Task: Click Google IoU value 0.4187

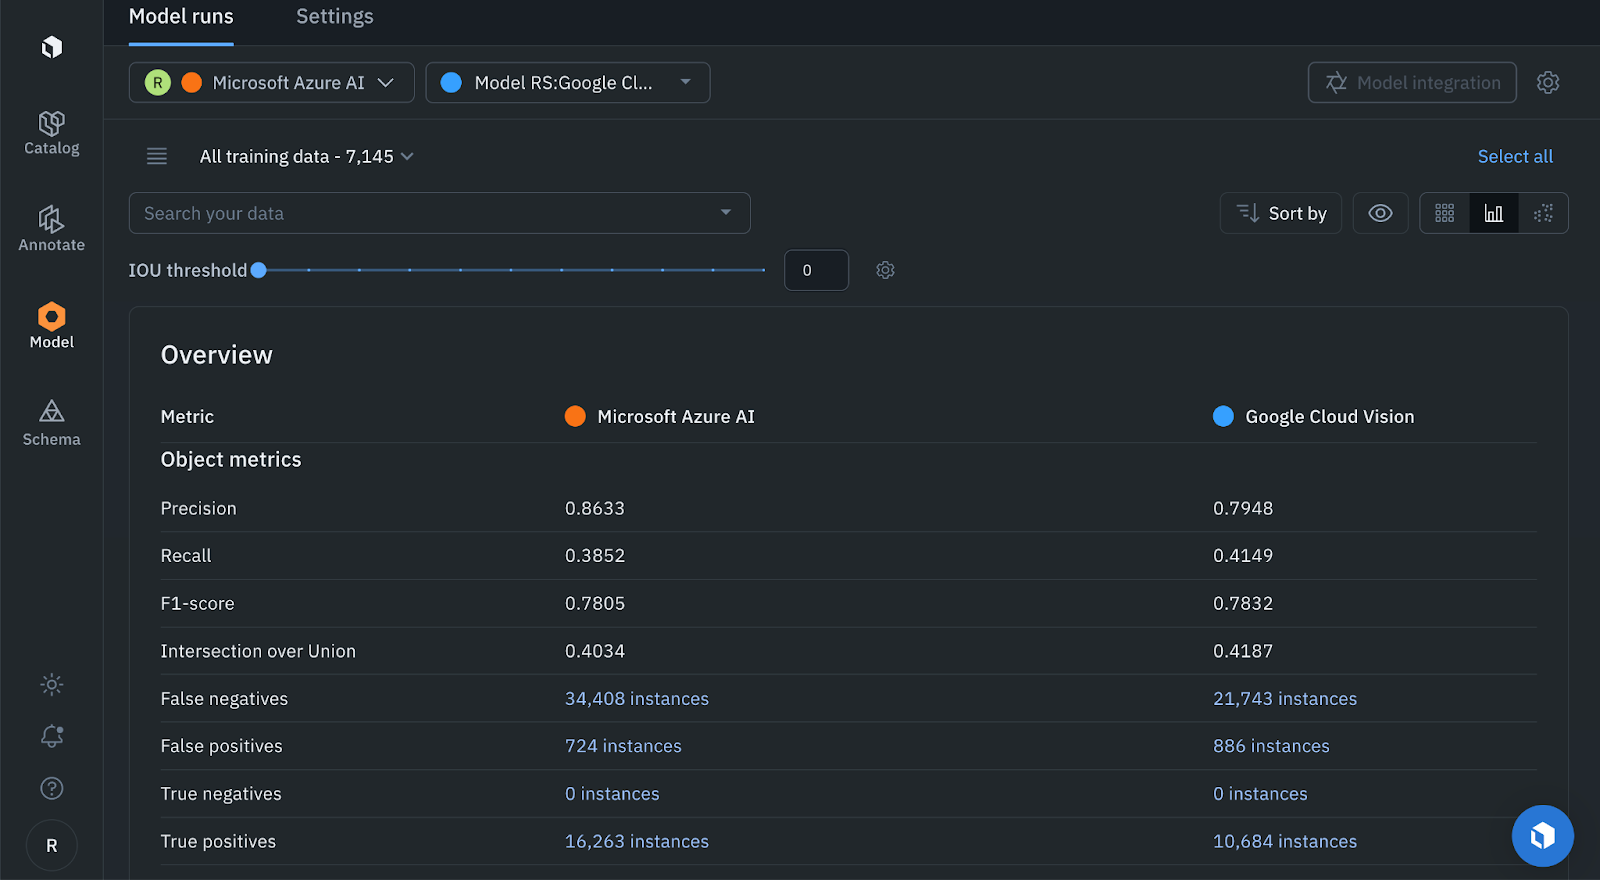Action: coord(1243,651)
